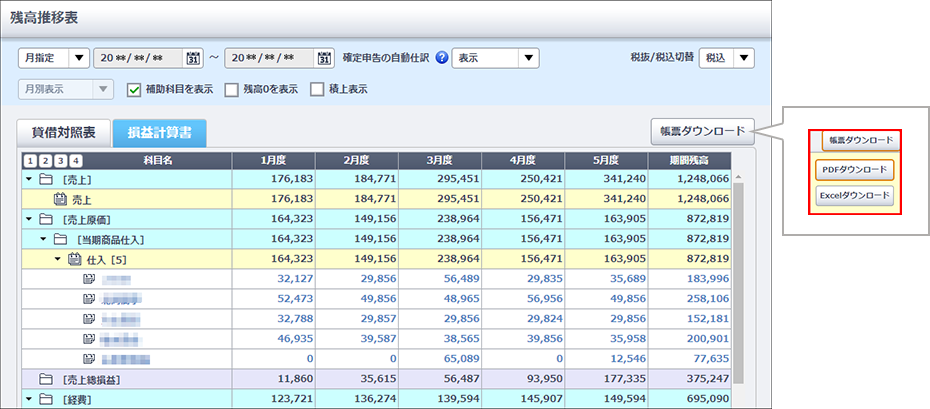Click sub-account icon in row with 32,127

point(89,279)
